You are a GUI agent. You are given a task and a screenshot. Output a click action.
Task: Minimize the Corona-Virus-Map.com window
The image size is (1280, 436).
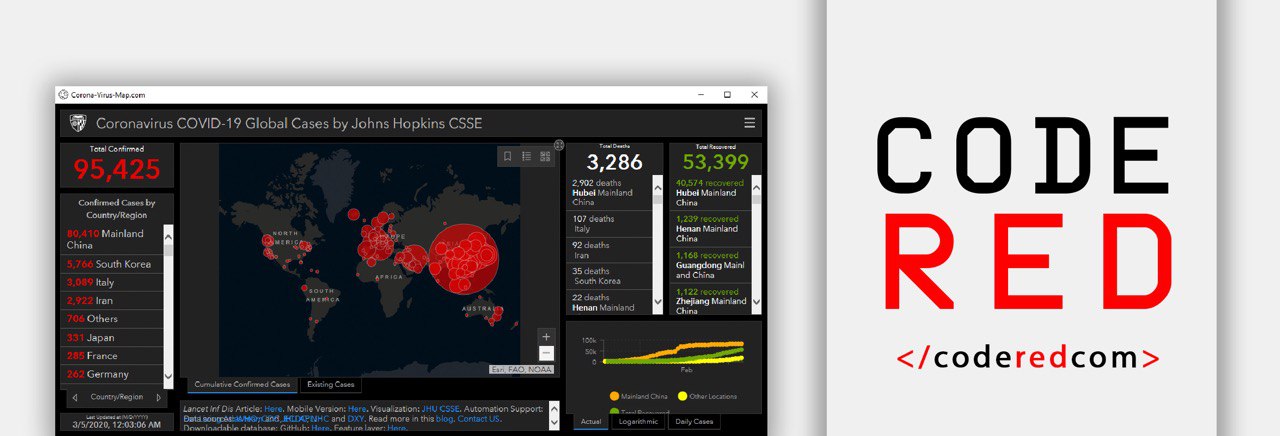[701, 95]
